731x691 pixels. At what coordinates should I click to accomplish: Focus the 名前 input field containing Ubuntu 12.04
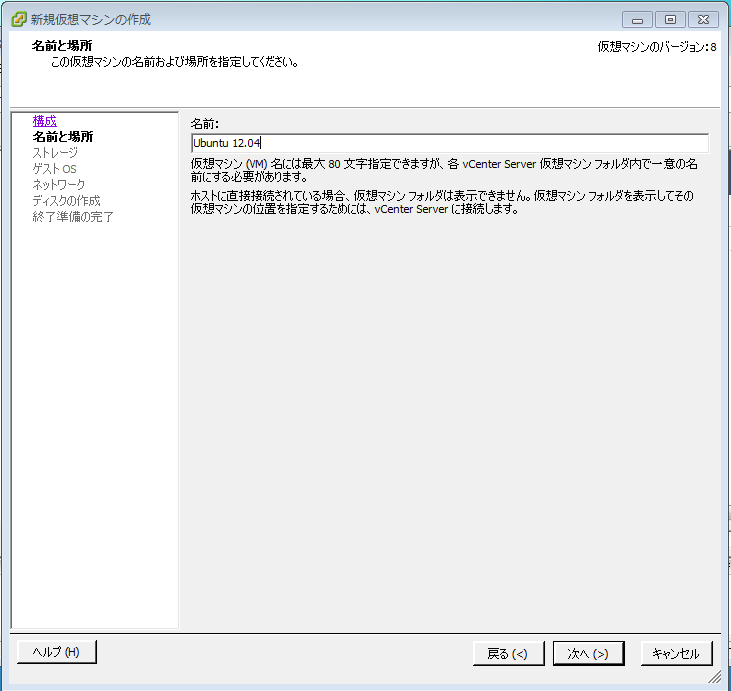pos(449,143)
